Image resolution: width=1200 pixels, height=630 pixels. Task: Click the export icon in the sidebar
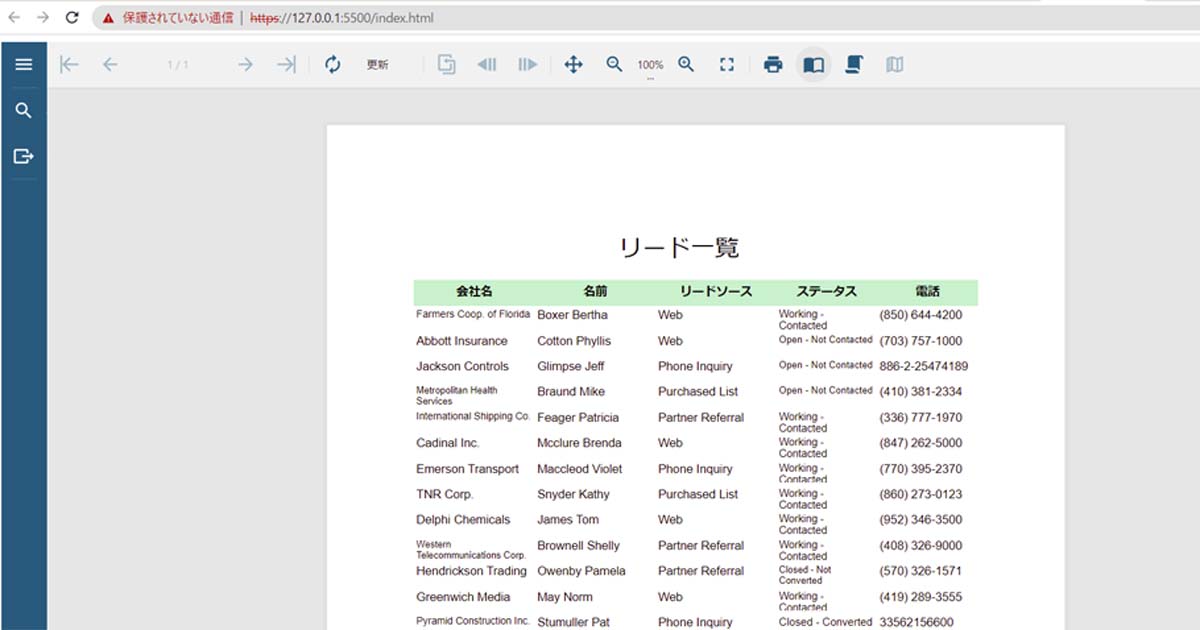click(23, 155)
